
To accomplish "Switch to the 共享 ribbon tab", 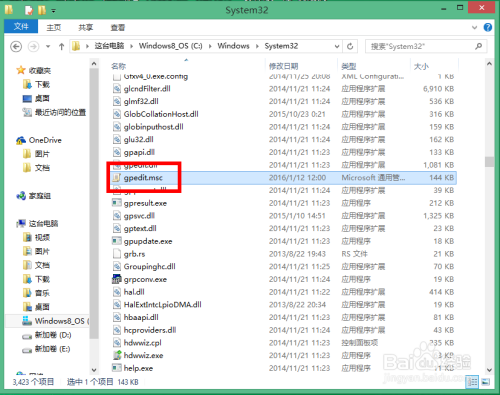I will (86, 27).
